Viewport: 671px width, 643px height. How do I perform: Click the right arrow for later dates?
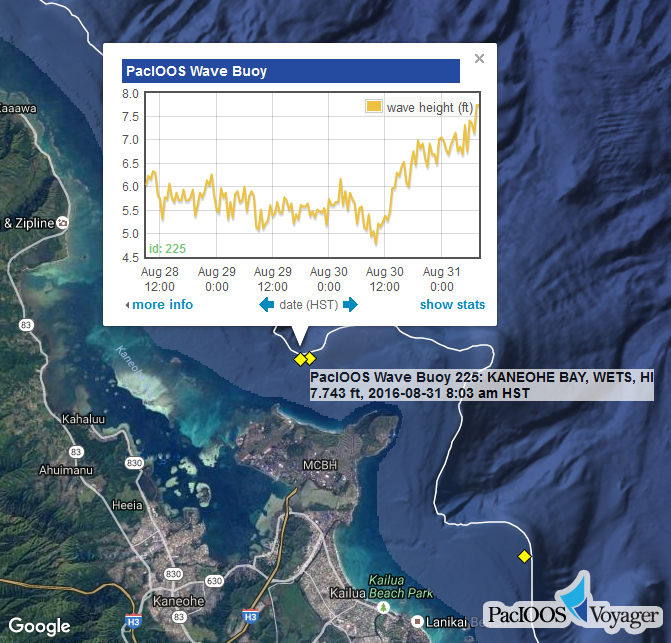[350, 305]
